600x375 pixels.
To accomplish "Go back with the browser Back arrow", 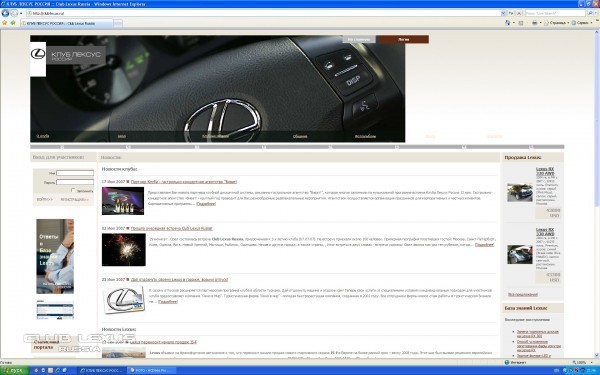I will [5, 13].
